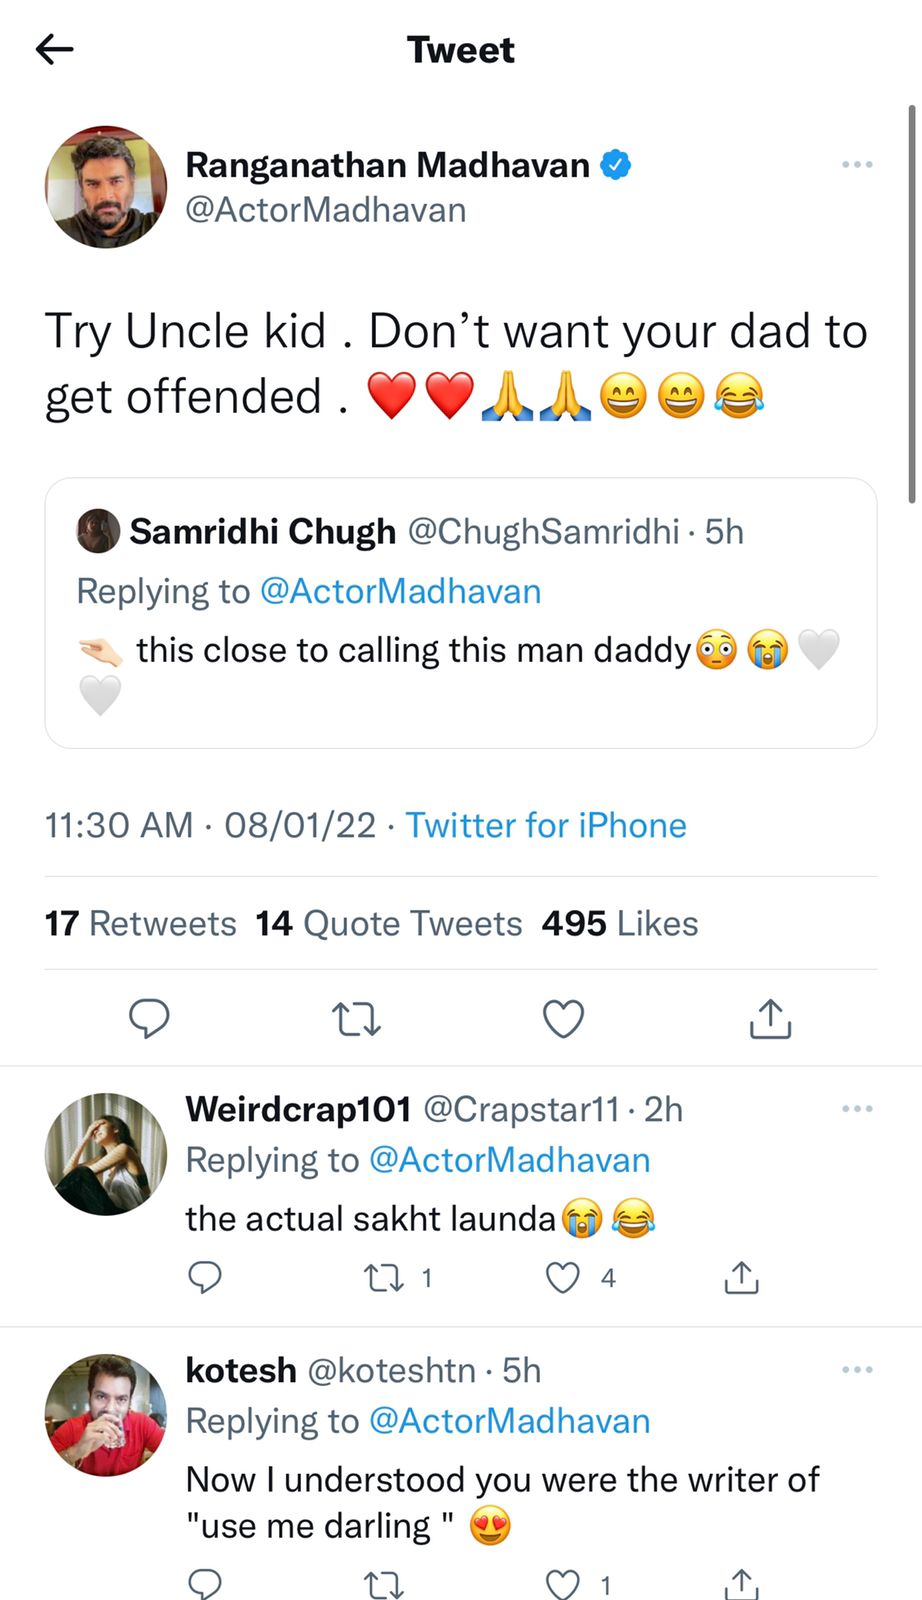Image resolution: width=922 pixels, height=1600 pixels.
Task: Open more options on kotesh's reply
Action: [857, 1369]
